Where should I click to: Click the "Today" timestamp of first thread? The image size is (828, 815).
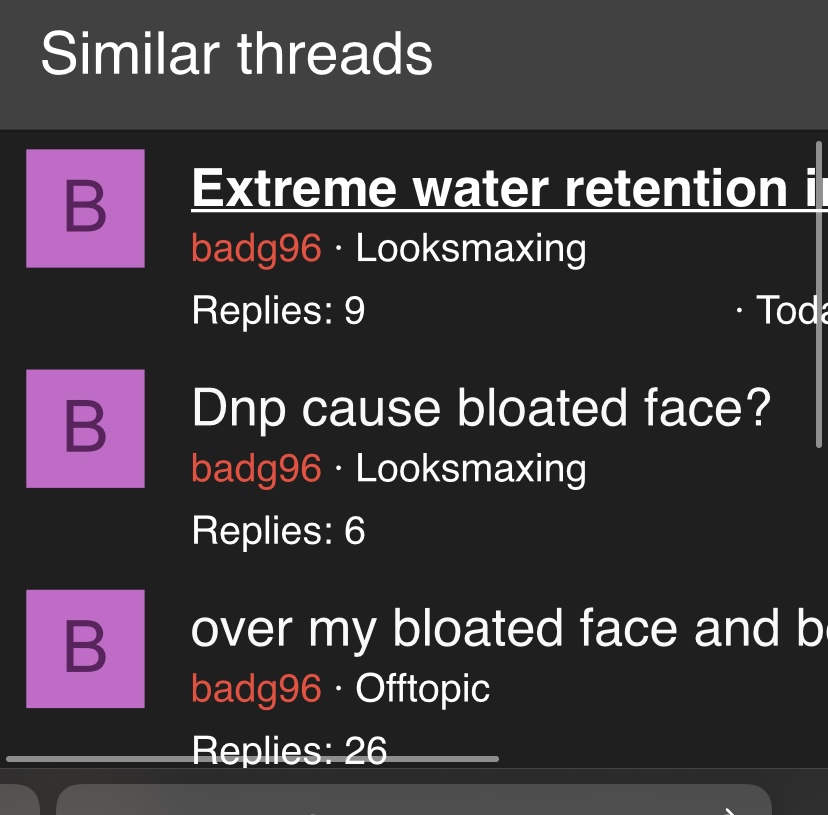pos(792,310)
